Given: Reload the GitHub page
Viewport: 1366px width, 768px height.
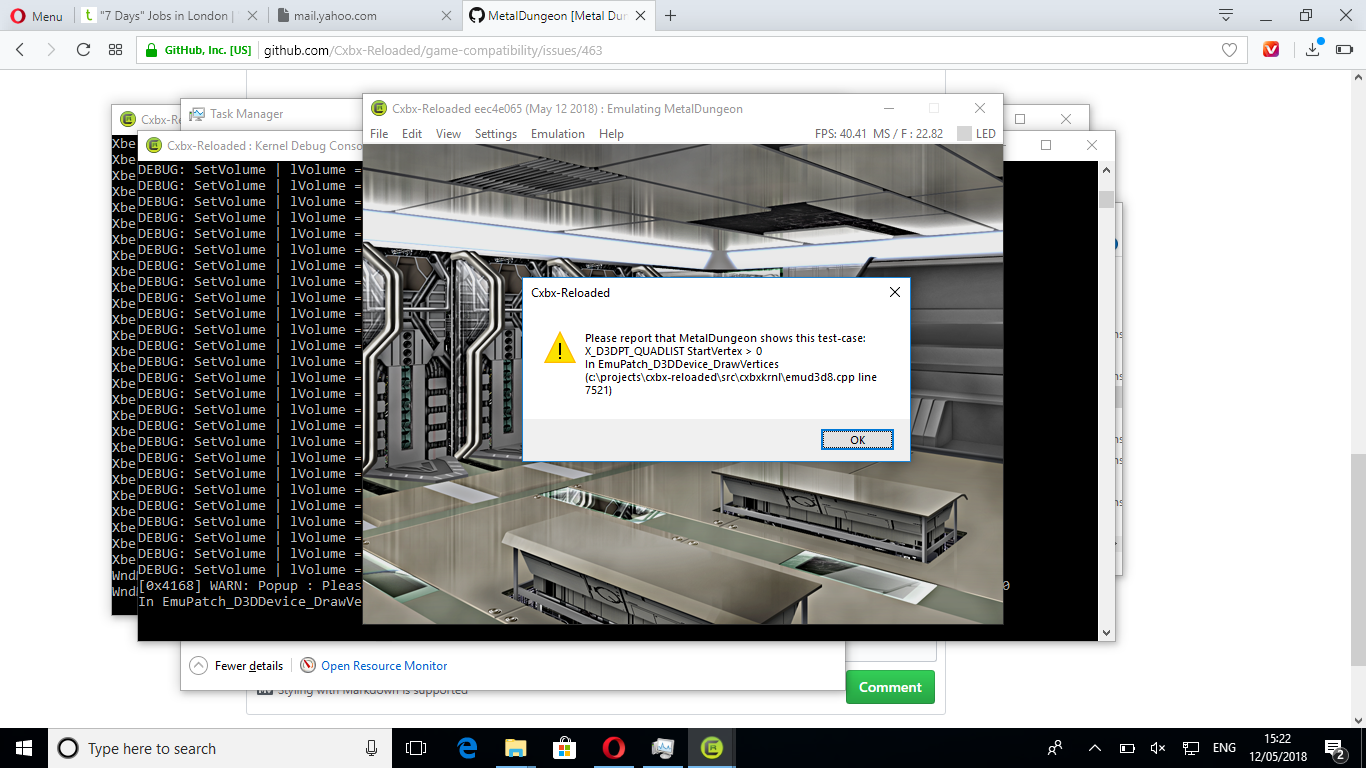Looking at the screenshot, I should pyautogui.click(x=83, y=50).
